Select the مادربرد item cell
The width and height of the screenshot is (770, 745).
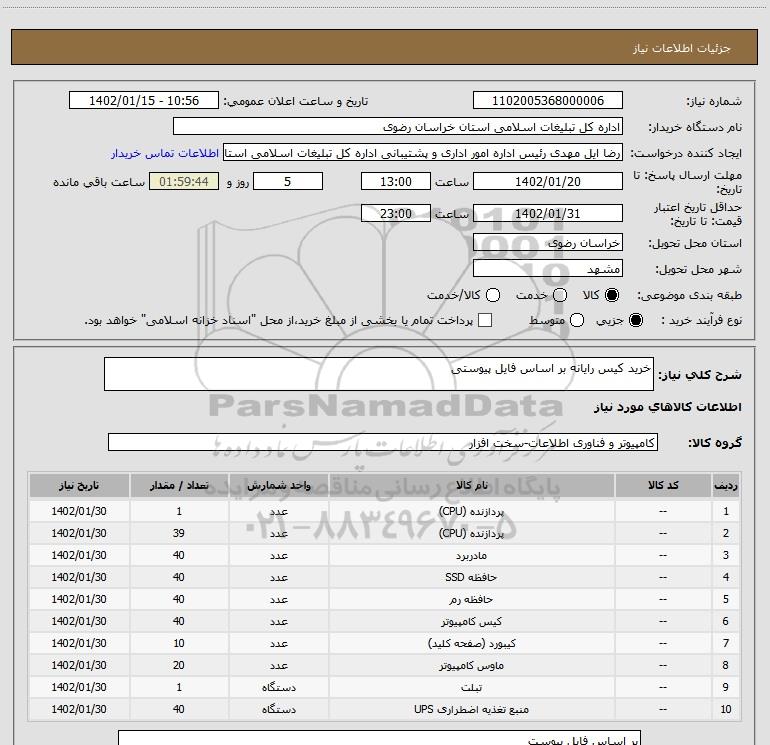coord(471,555)
